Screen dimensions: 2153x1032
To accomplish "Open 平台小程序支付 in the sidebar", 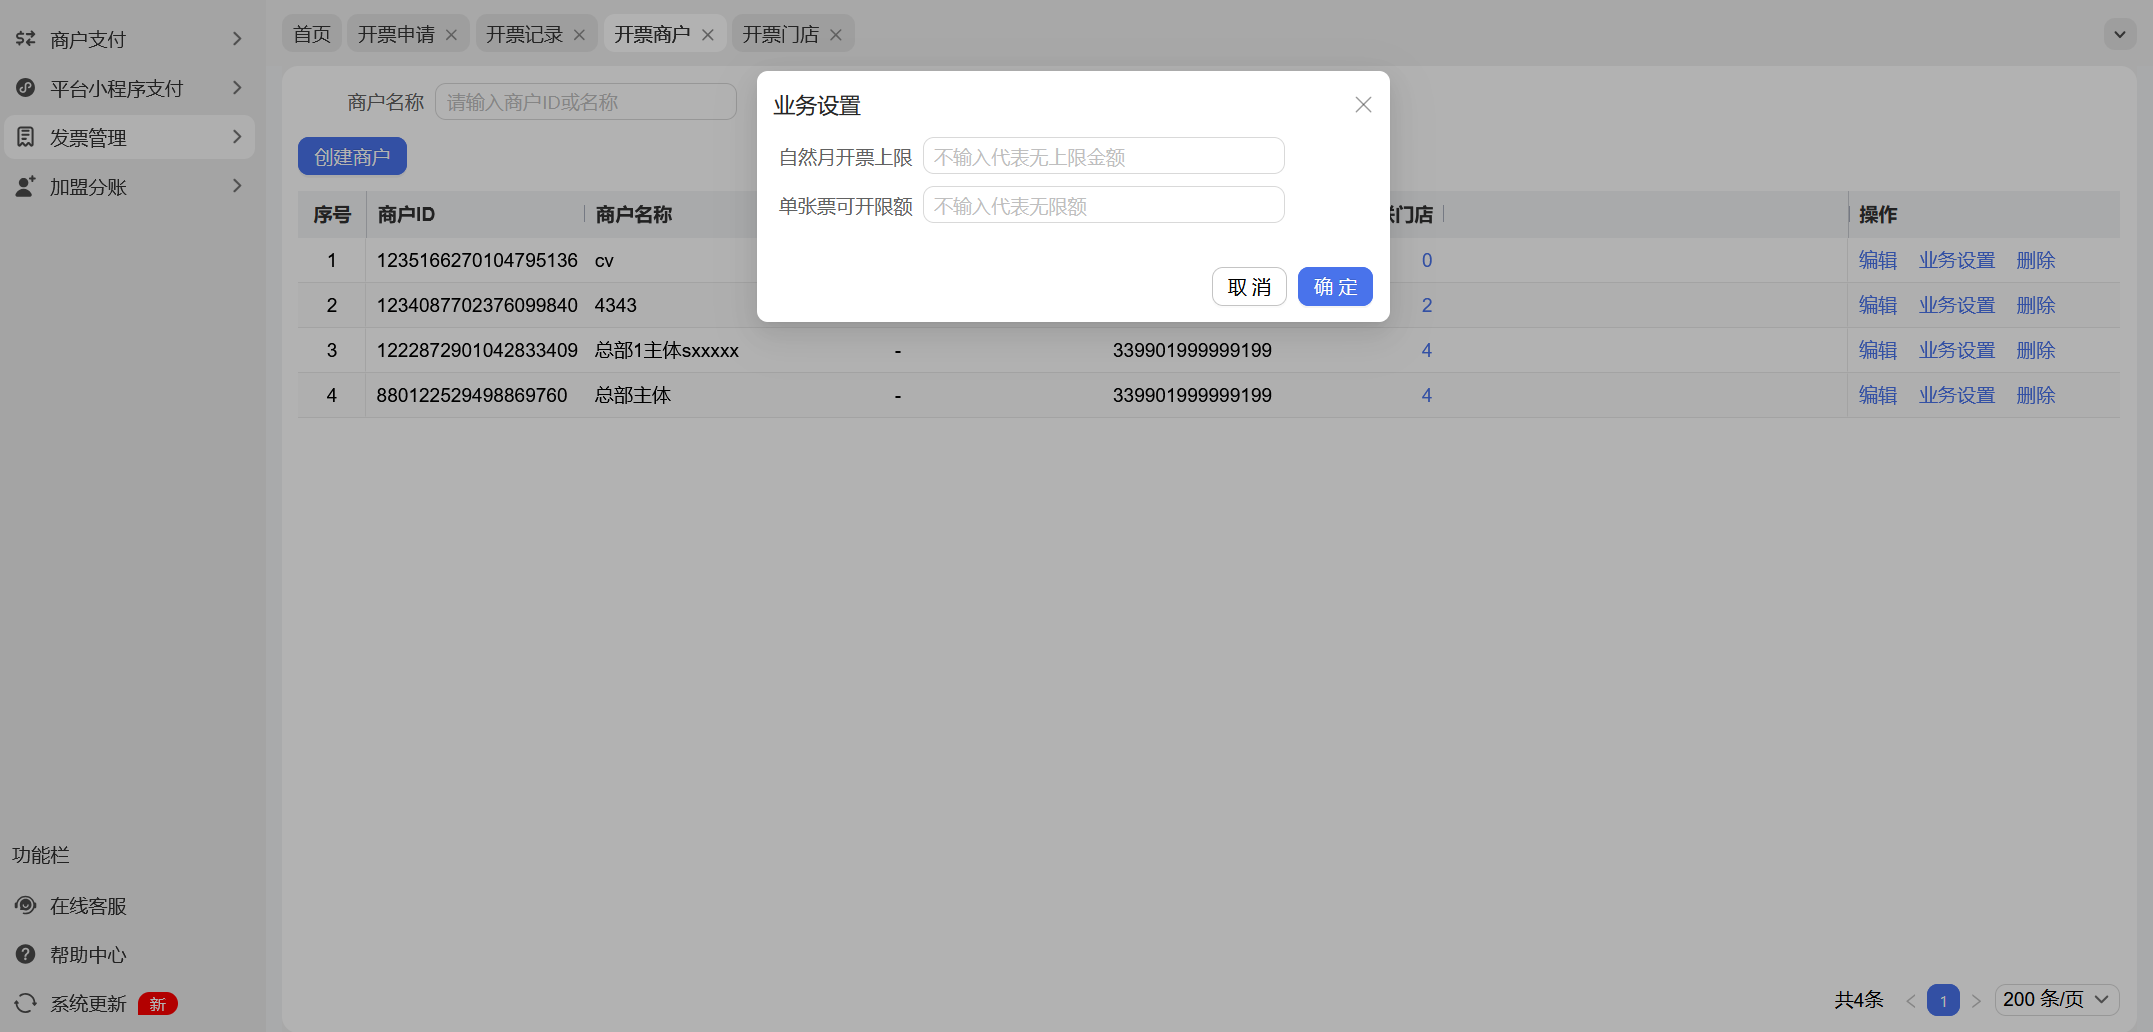I will (x=129, y=88).
